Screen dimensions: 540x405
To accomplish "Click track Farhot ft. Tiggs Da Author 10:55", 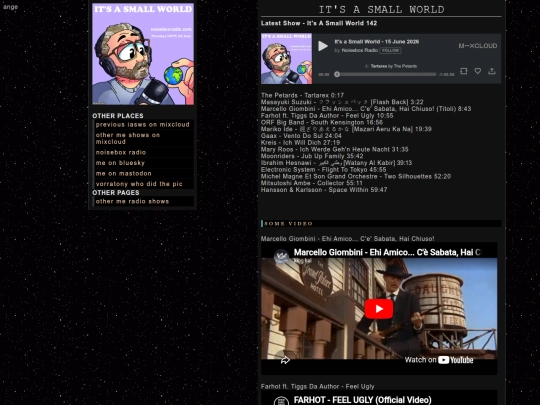I will coord(327,116).
